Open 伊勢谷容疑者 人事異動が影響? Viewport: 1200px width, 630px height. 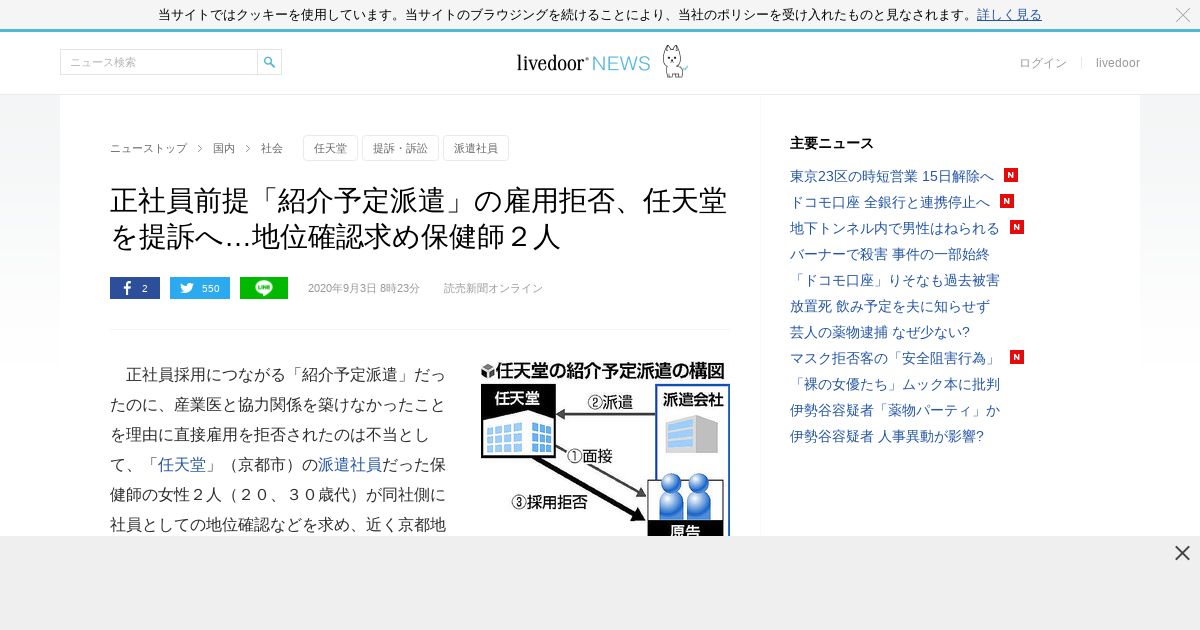pos(887,436)
